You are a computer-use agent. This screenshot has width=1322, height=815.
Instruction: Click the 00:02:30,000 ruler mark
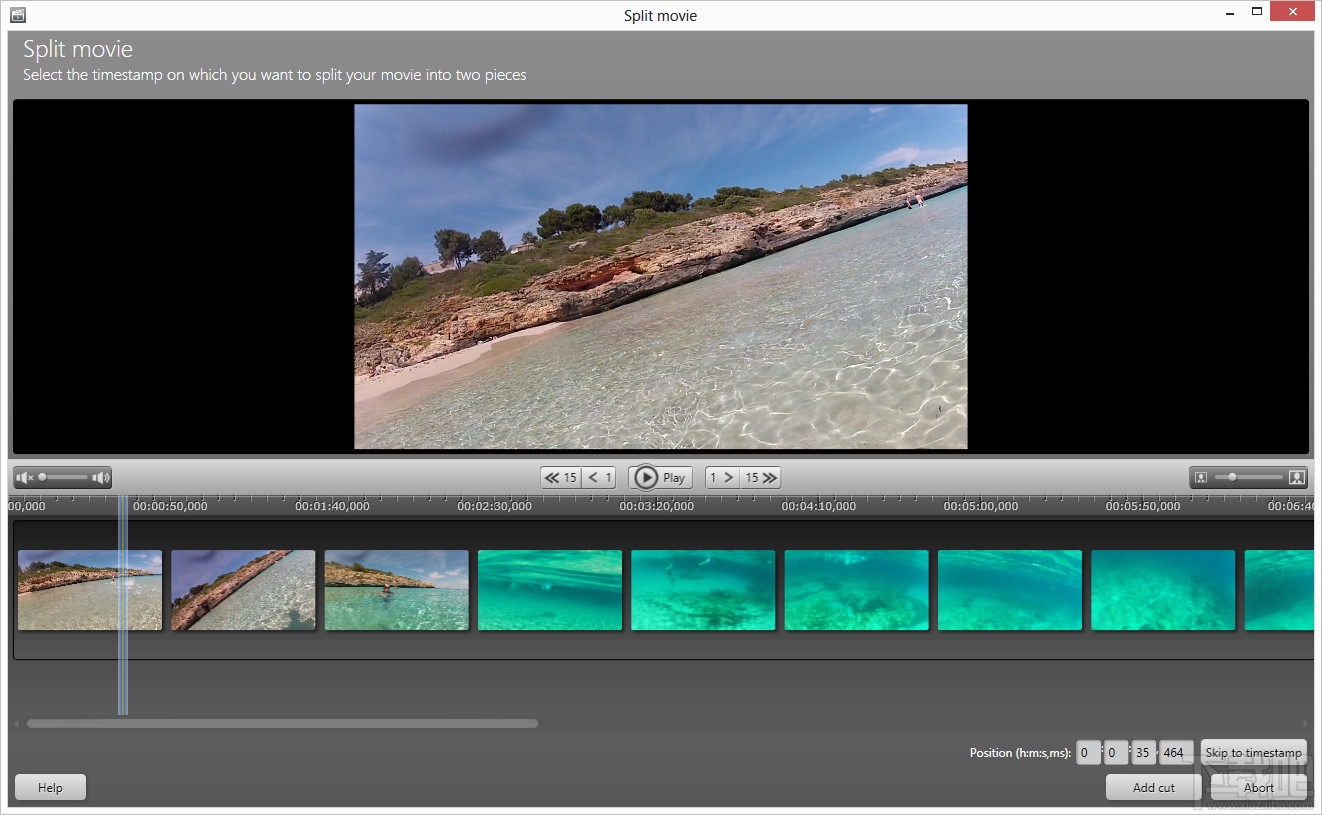tap(494, 506)
